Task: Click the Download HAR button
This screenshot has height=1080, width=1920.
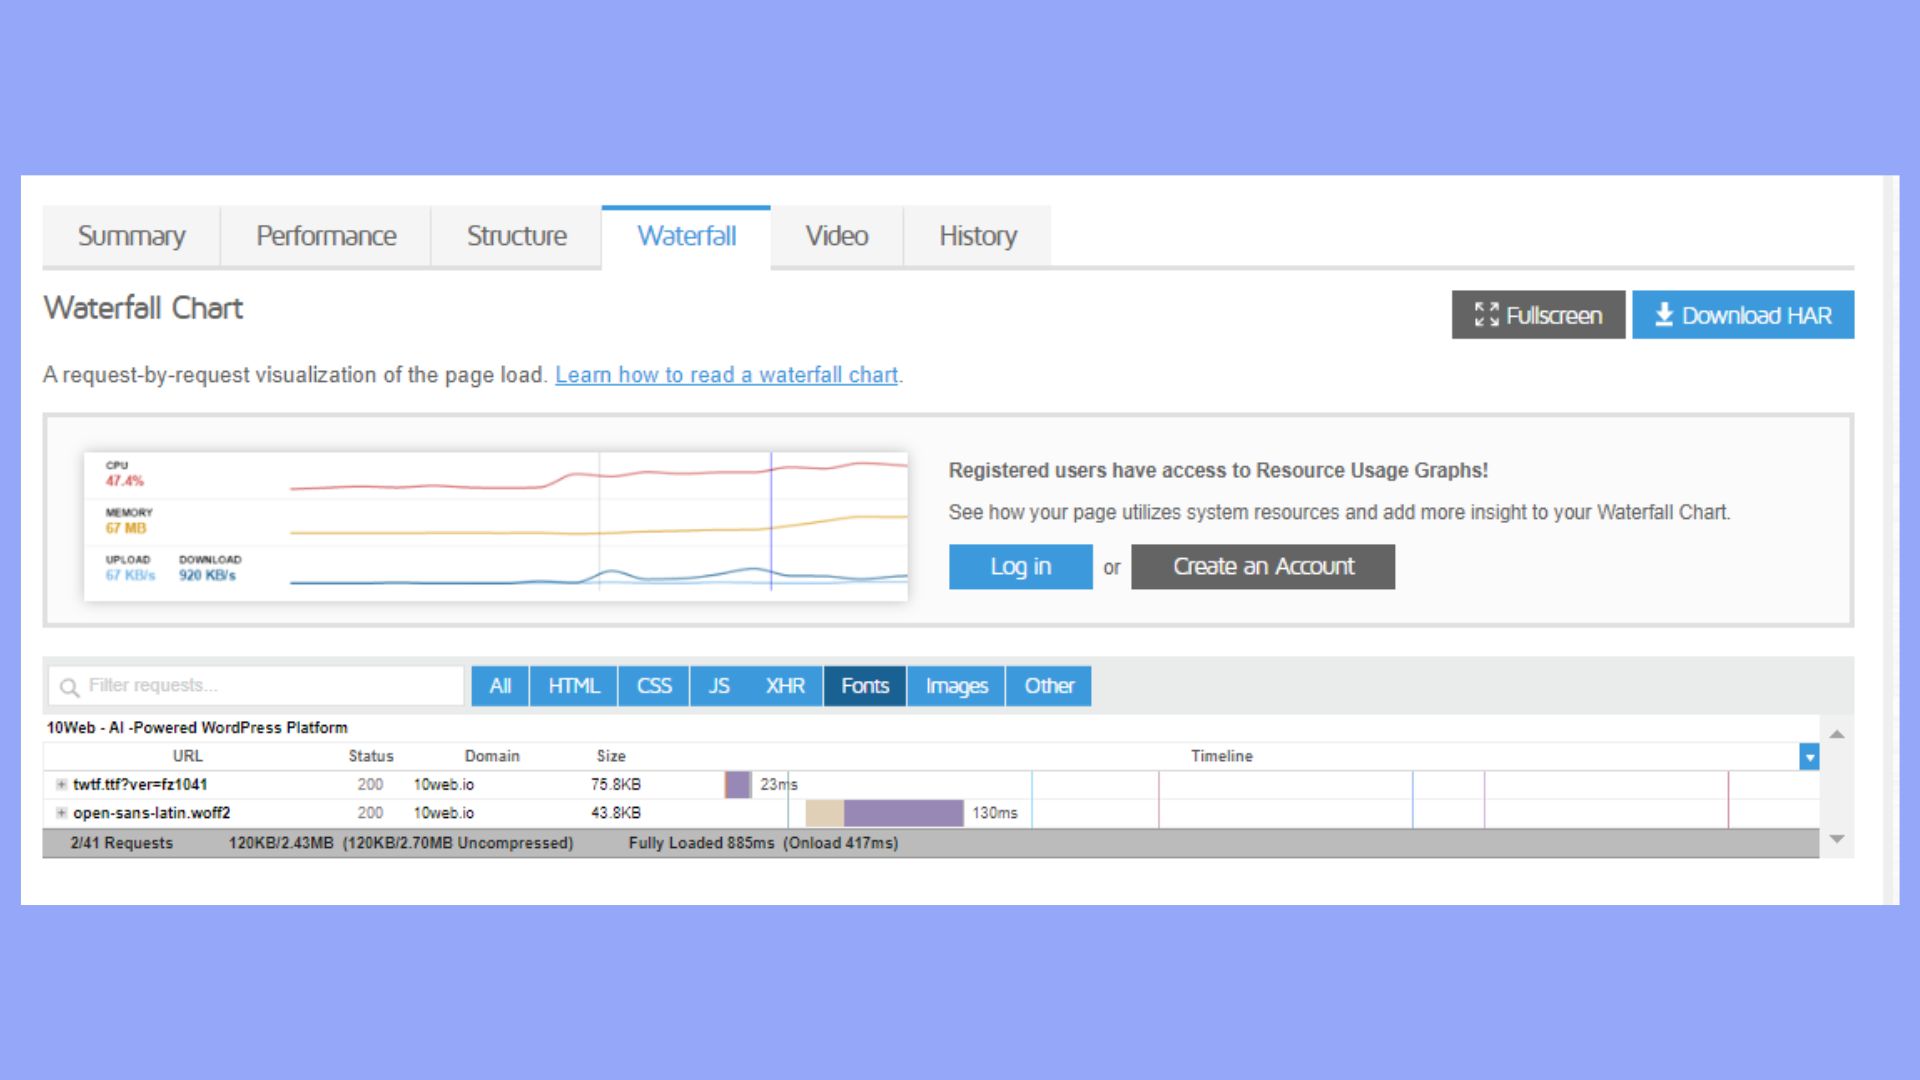Action: [x=1743, y=314]
